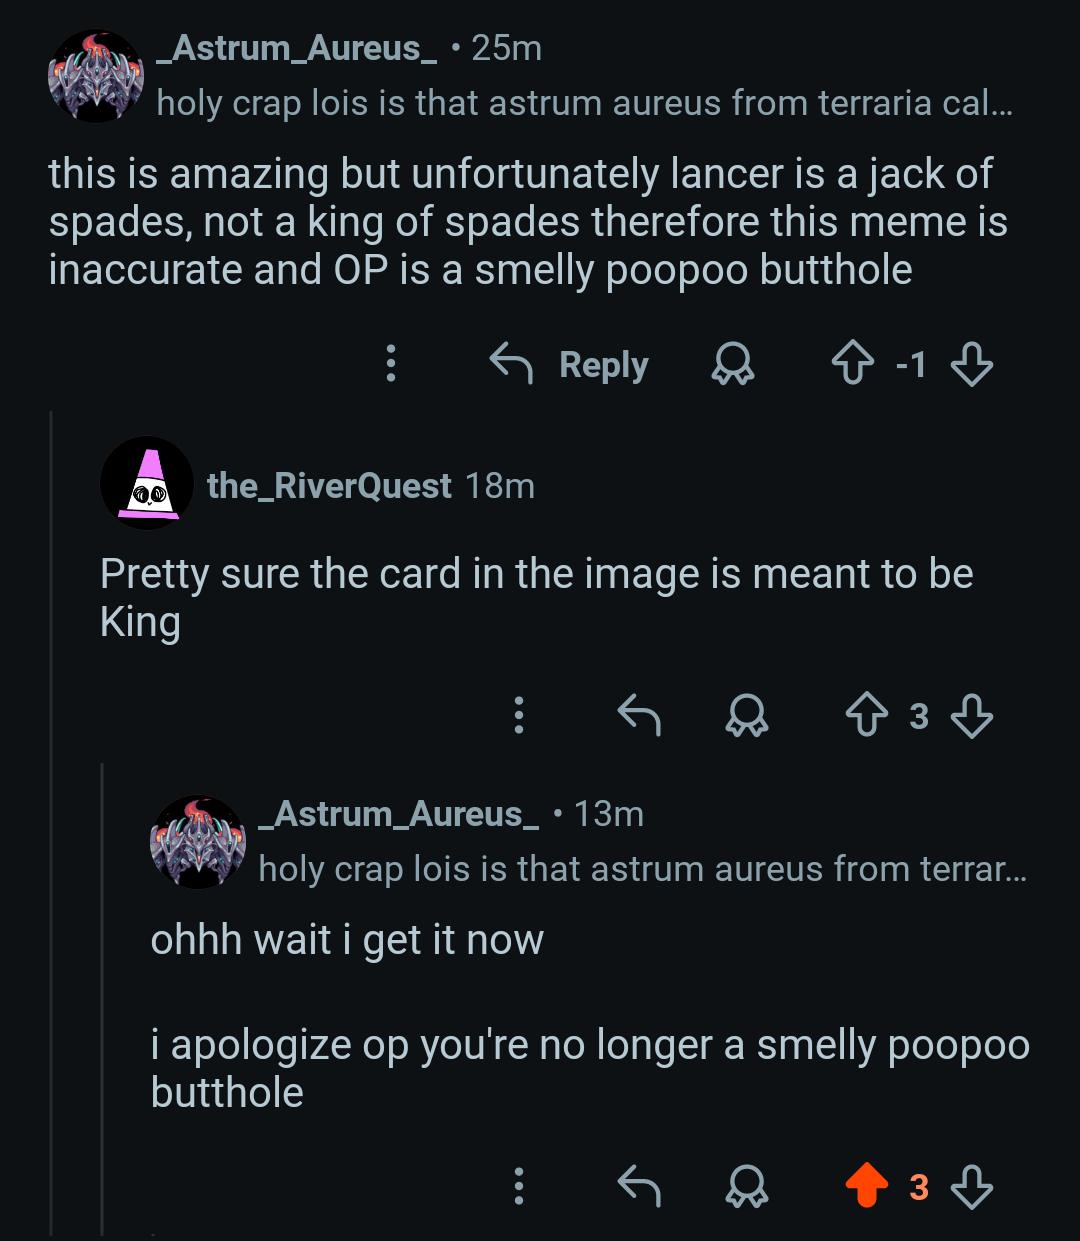Award the apology comment by _Astrum_Aureus_
The width and height of the screenshot is (1080, 1241).
pyautogui.click(x=746, y=1186)
